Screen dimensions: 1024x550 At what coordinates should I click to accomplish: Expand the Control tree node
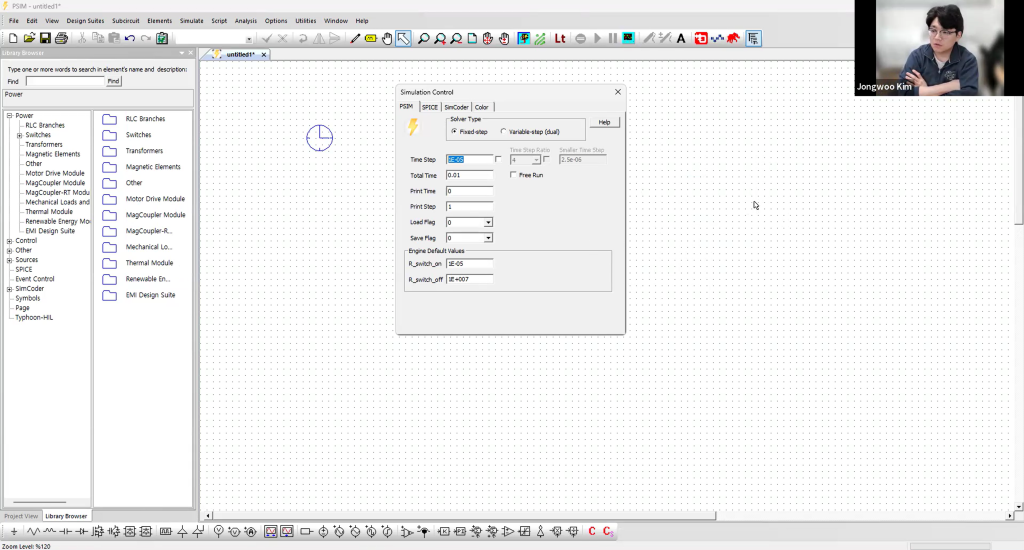(x=10, y=241)
